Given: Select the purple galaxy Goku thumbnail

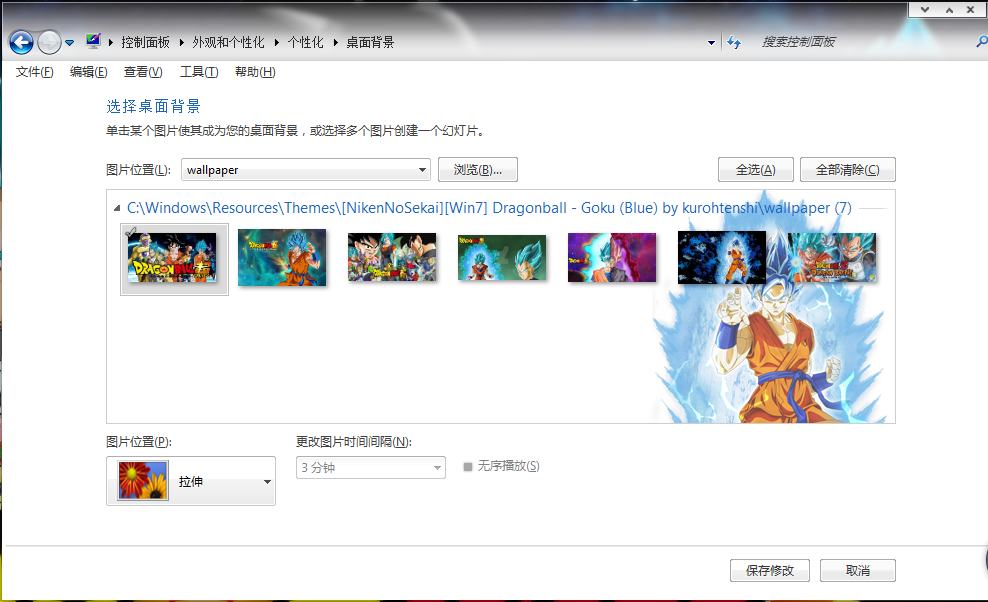Looking at the screenshot, I should pos(612,257).
